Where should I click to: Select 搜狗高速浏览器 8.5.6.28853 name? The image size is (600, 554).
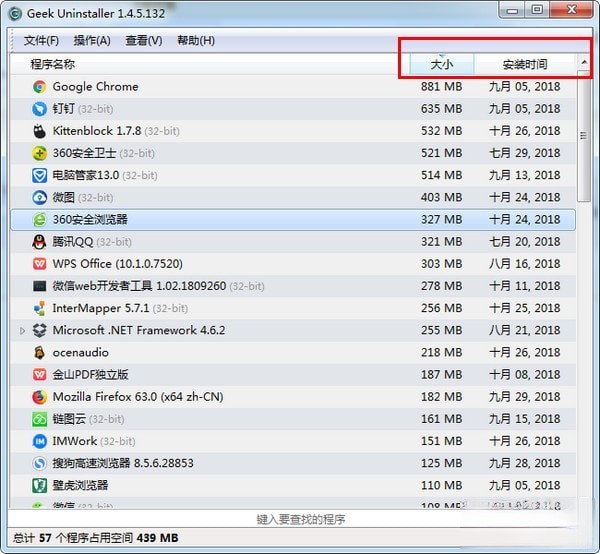(123, 463)
